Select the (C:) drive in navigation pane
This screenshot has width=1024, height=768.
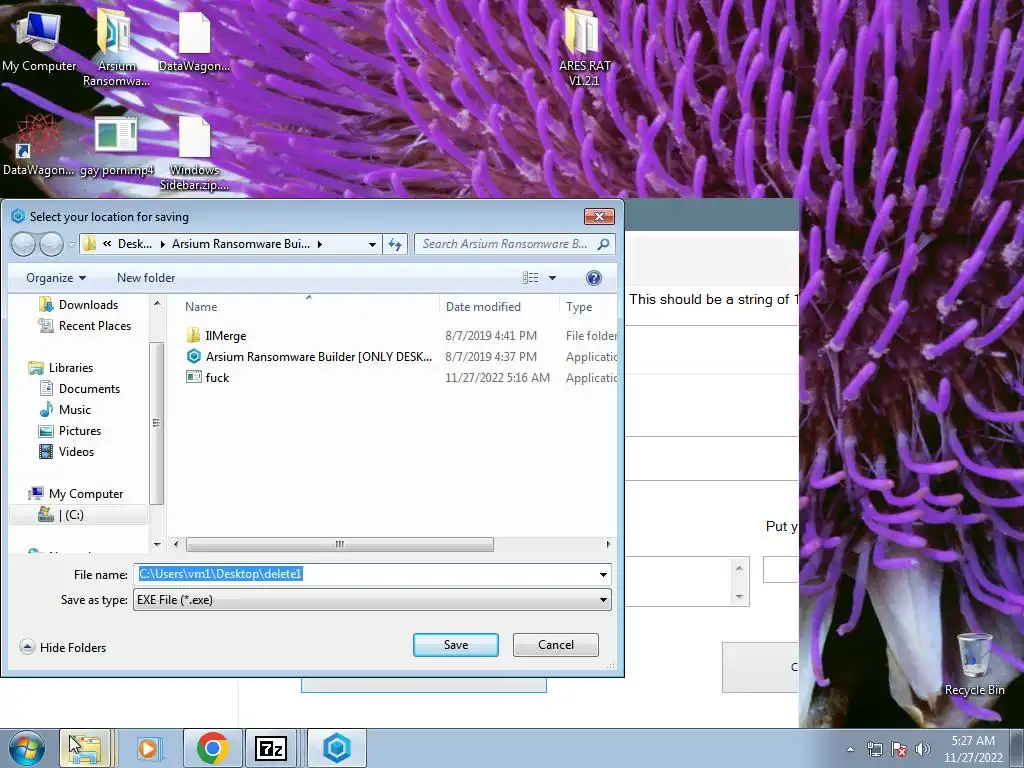tap(78, 515)
